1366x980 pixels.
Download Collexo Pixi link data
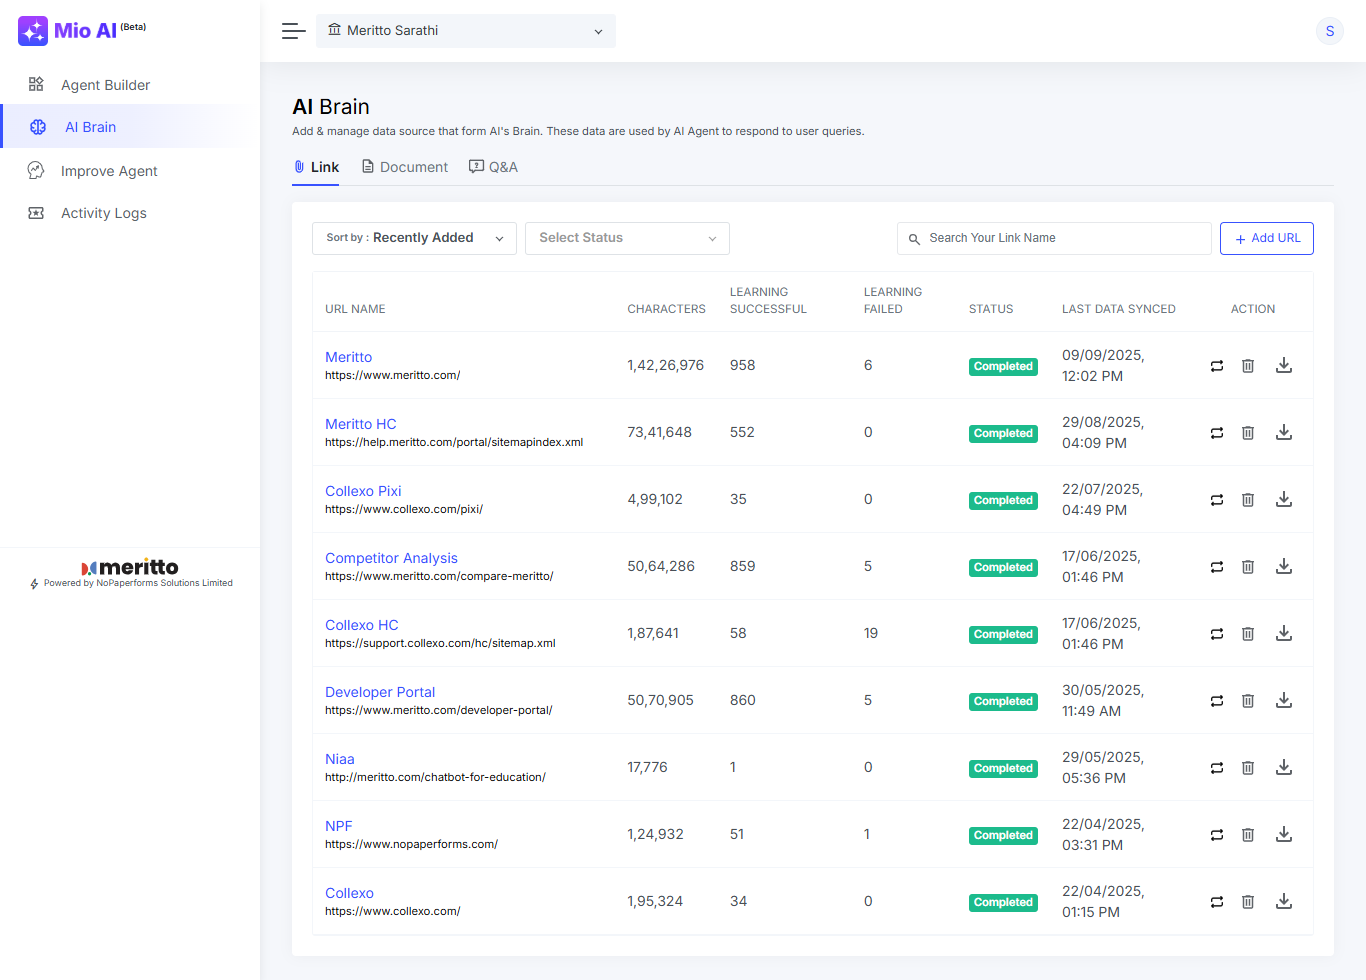[x=1284, y=500]
